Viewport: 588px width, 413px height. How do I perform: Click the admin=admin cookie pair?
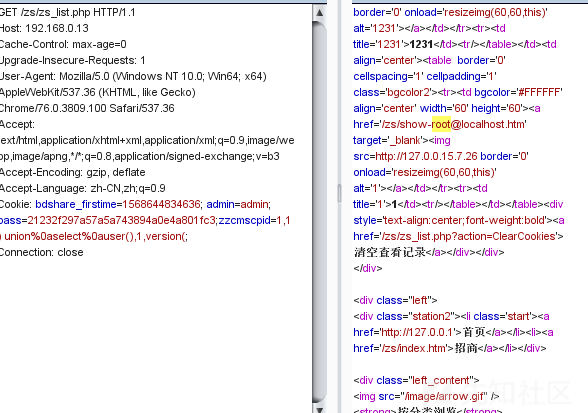pyautogui.click(x=237, y=204)
